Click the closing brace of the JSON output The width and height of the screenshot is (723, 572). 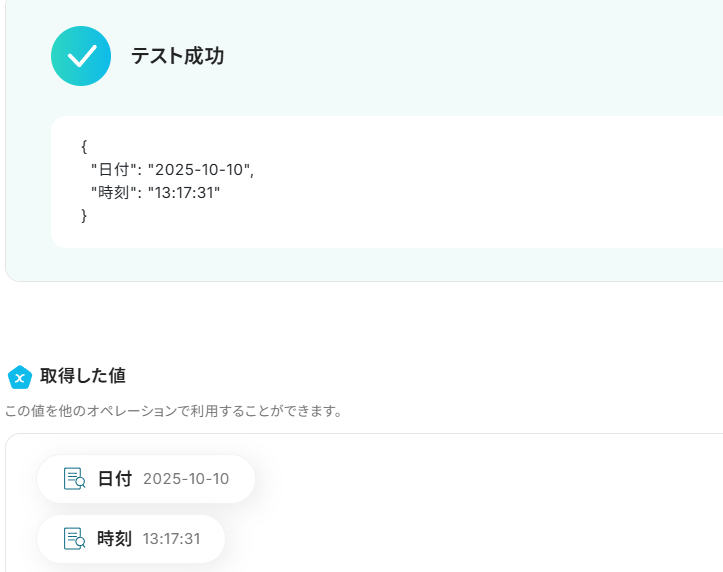point(84,215)
